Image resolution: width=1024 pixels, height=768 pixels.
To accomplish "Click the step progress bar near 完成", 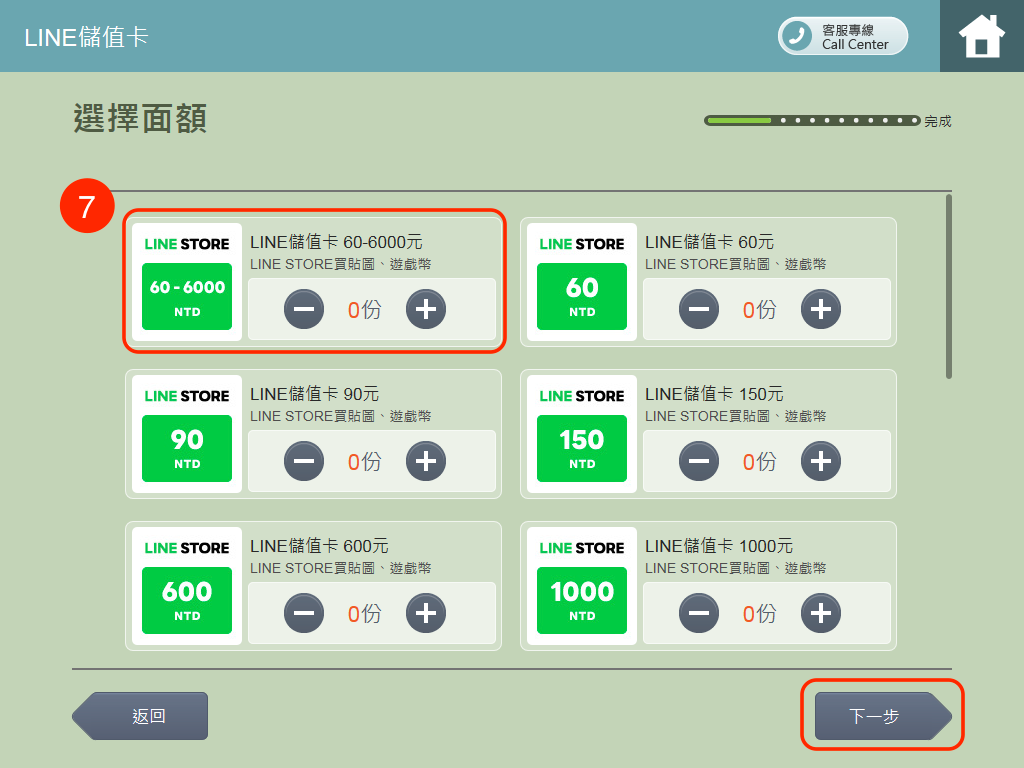I will coord(812,120).
